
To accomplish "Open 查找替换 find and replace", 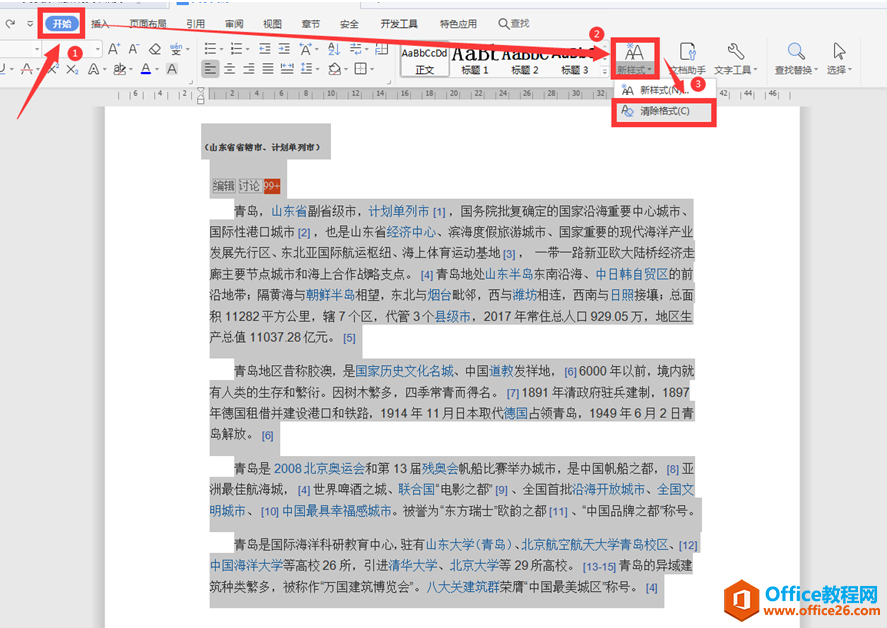I will tap(796, 59).
